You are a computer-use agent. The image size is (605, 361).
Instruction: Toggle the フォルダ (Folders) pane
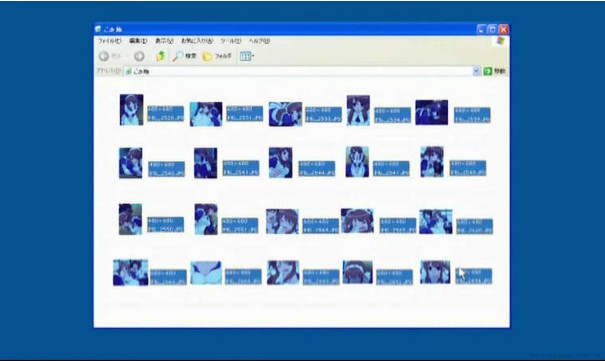(x=217, y=56)
